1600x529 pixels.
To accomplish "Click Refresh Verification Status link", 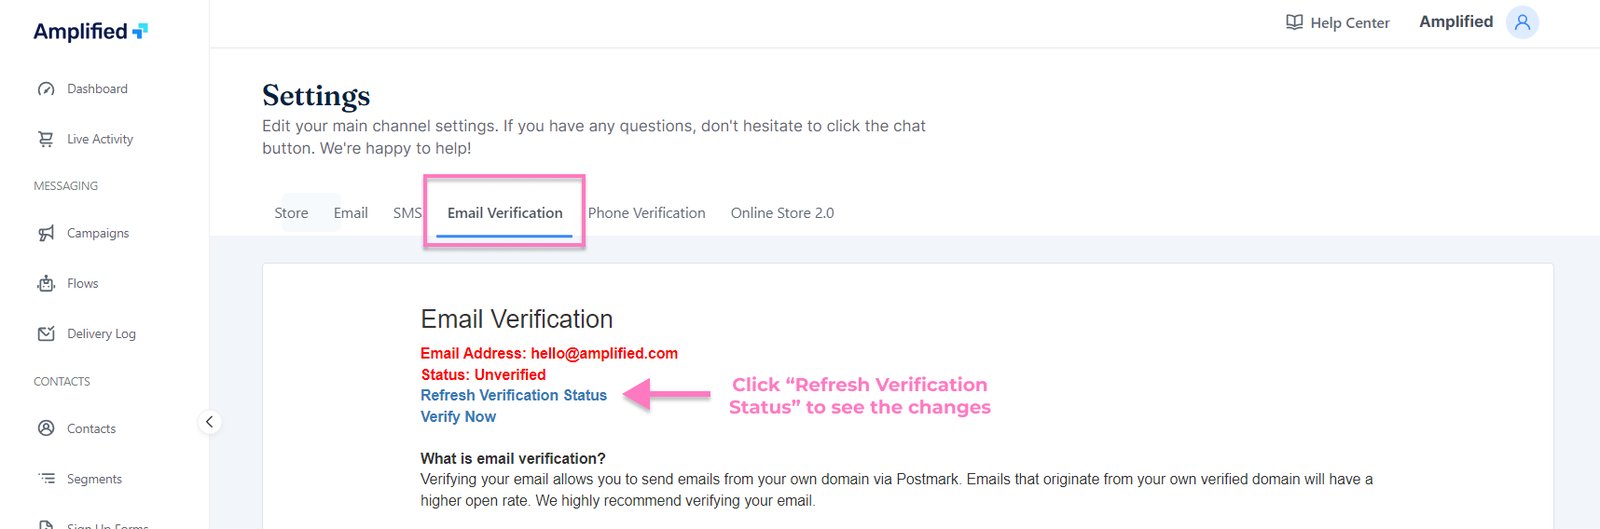I will coord(513,396).
